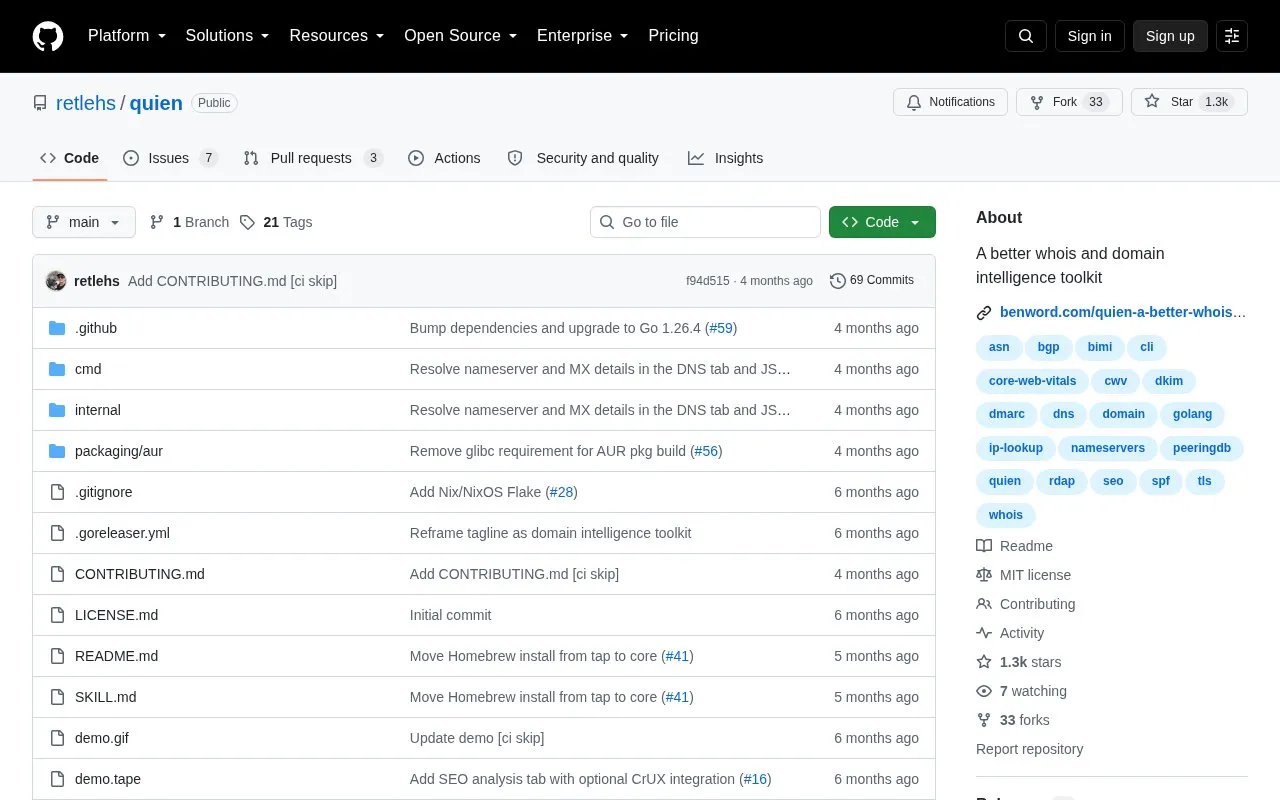Open pull request #59 link
The width and height of the screenshot is (1280, 800).
click(721, 328)
